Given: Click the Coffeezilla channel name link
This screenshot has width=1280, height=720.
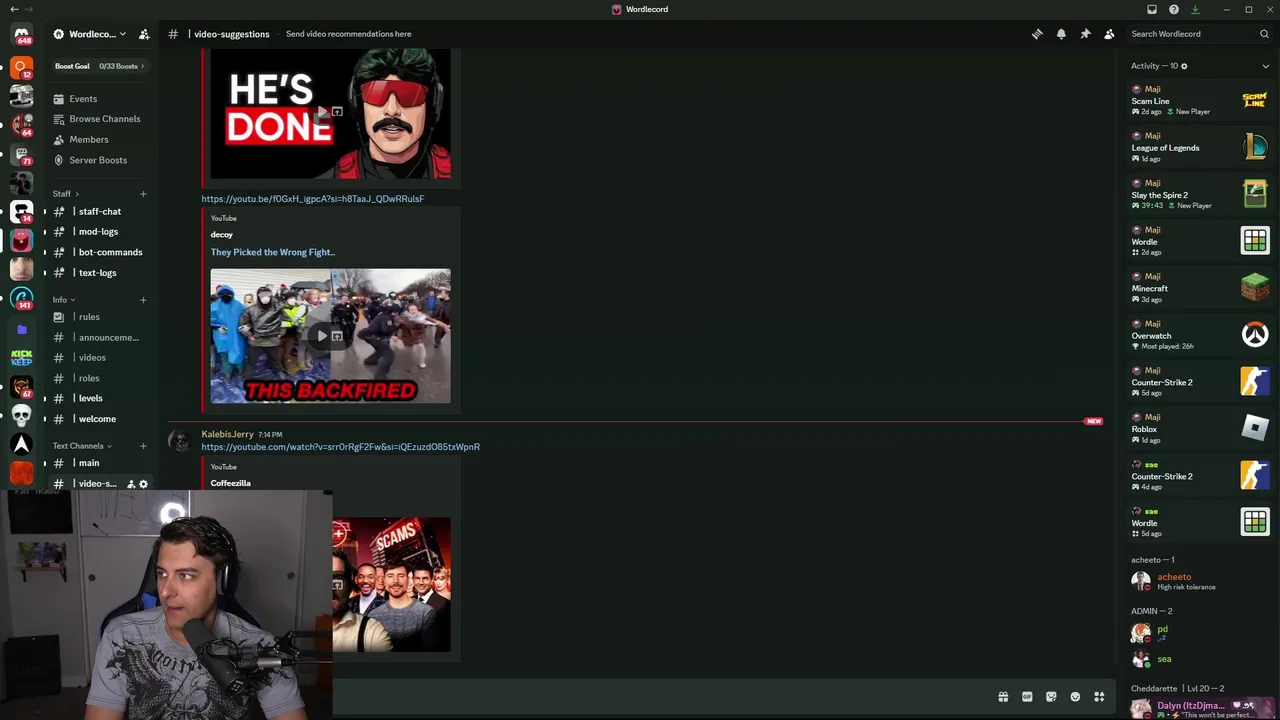Looking at the screenshot, I should tap(231, 483).
